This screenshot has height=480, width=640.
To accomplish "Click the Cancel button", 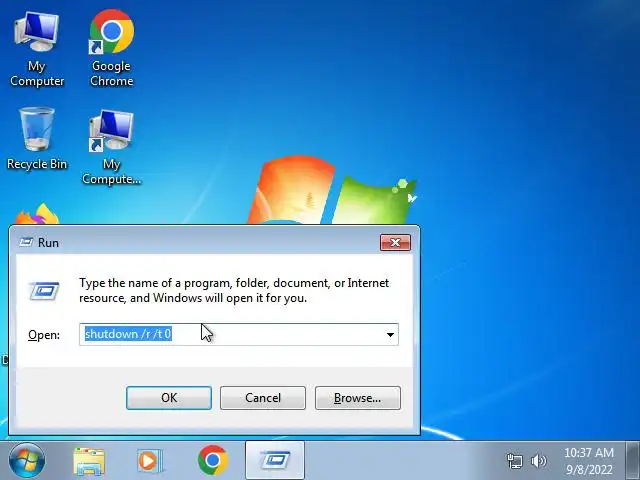I will pyautogui.click(x=263, y=398).
